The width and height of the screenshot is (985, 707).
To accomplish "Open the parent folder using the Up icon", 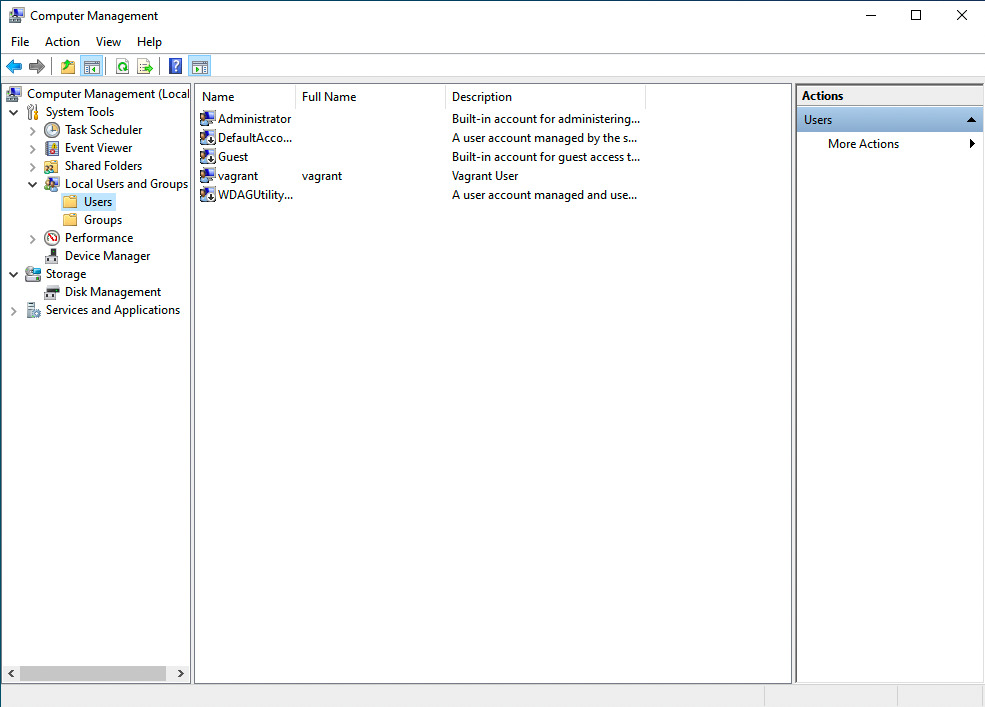I will (x=67, y=66).
